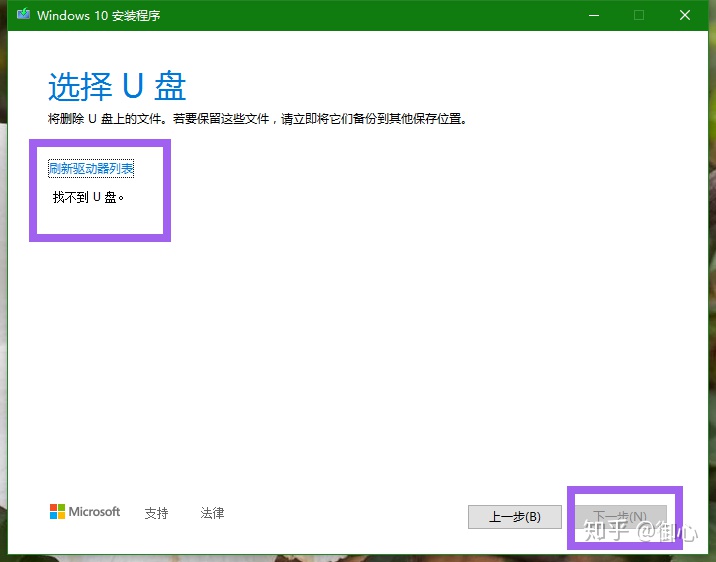Click the 将删除 U 盘上的文件 warning text
The image size is (716, 562).
tap(258, 119)
